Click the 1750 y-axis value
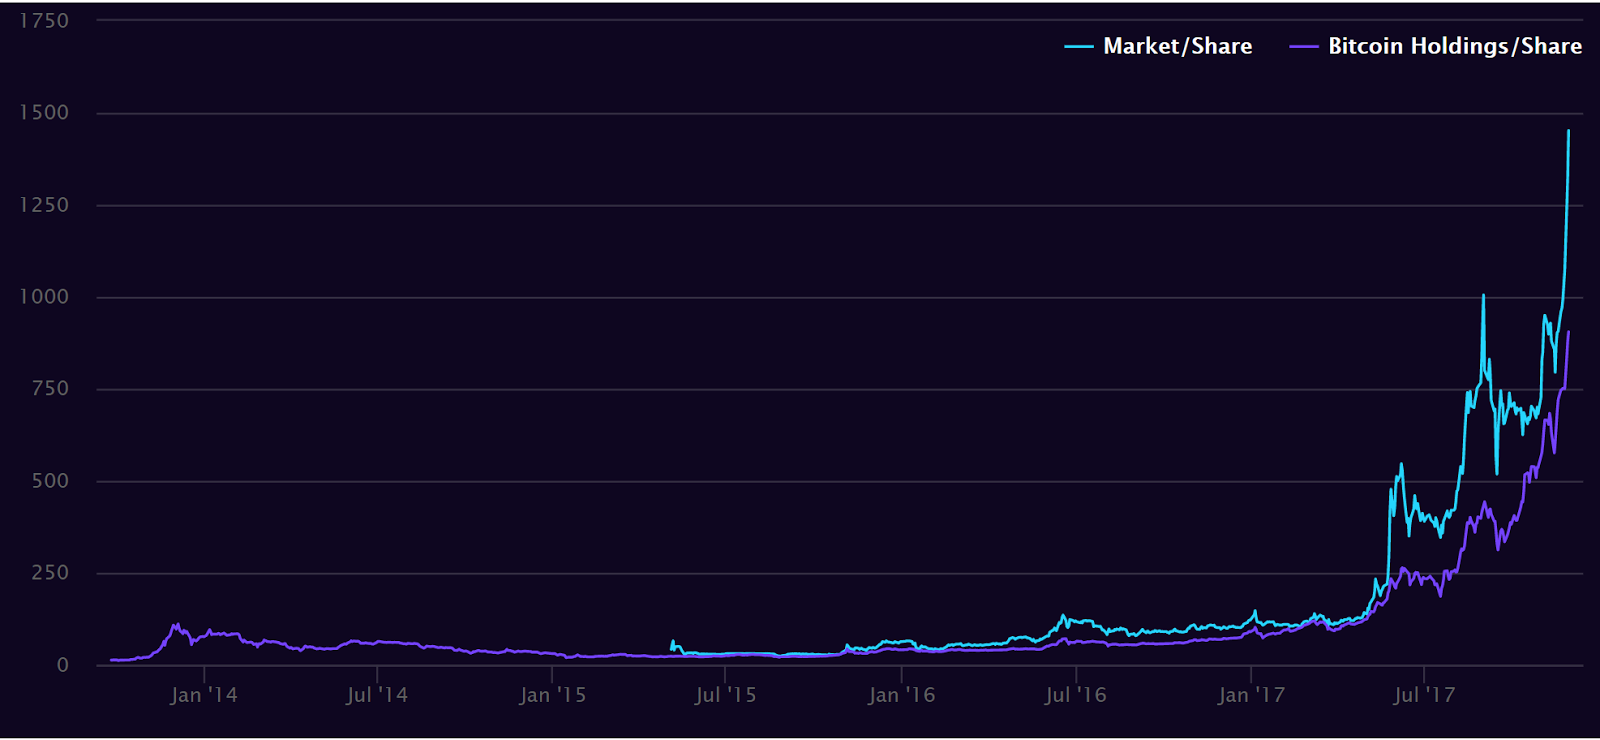The width and height of the screenshot is (1600, 740). (x=44, y=21)
